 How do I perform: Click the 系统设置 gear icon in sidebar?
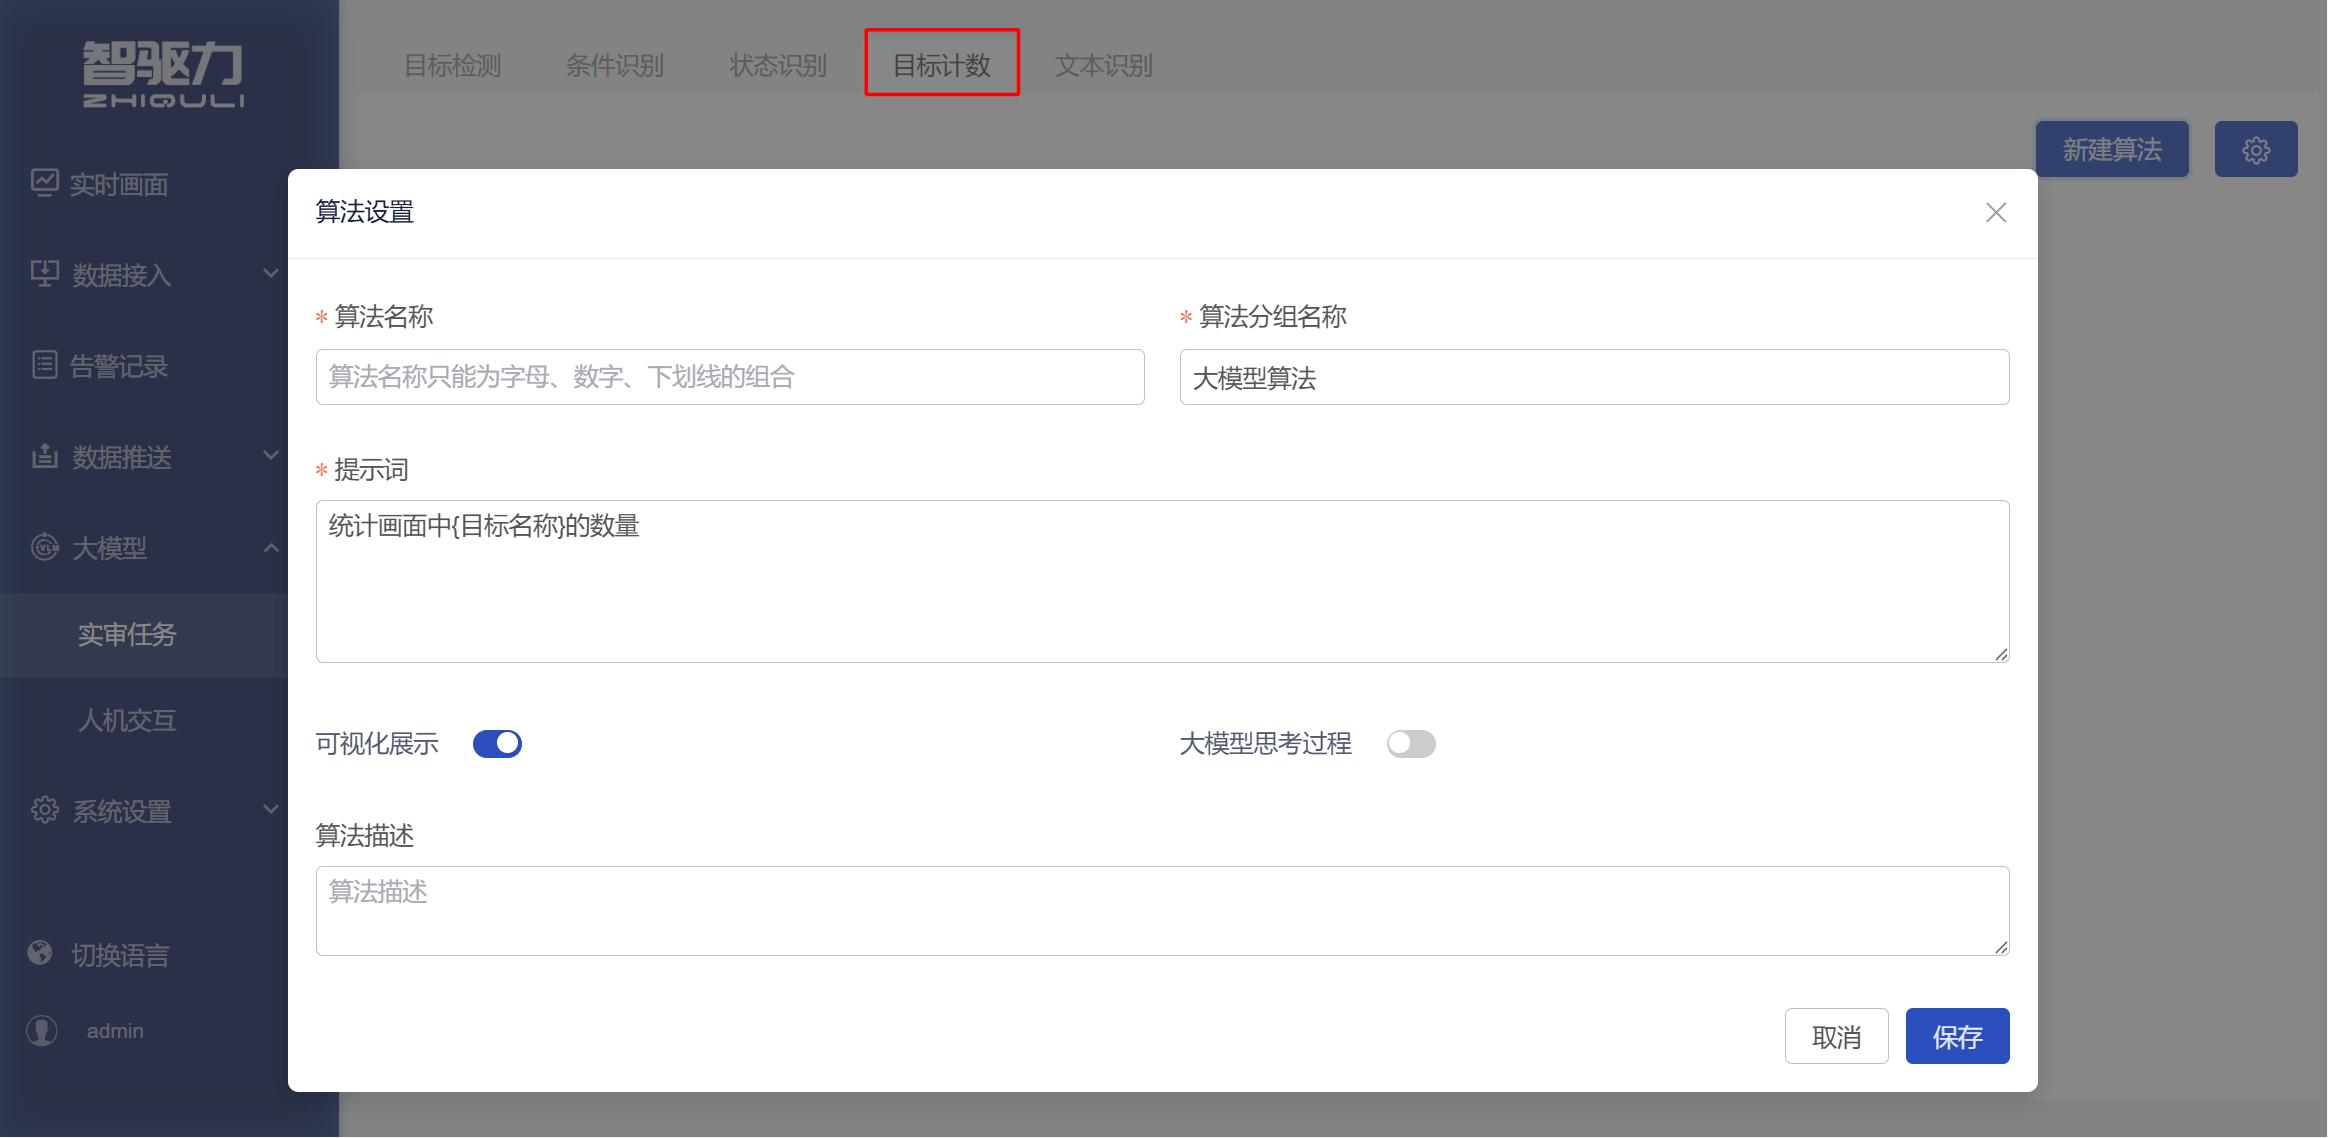coord(44,810)
